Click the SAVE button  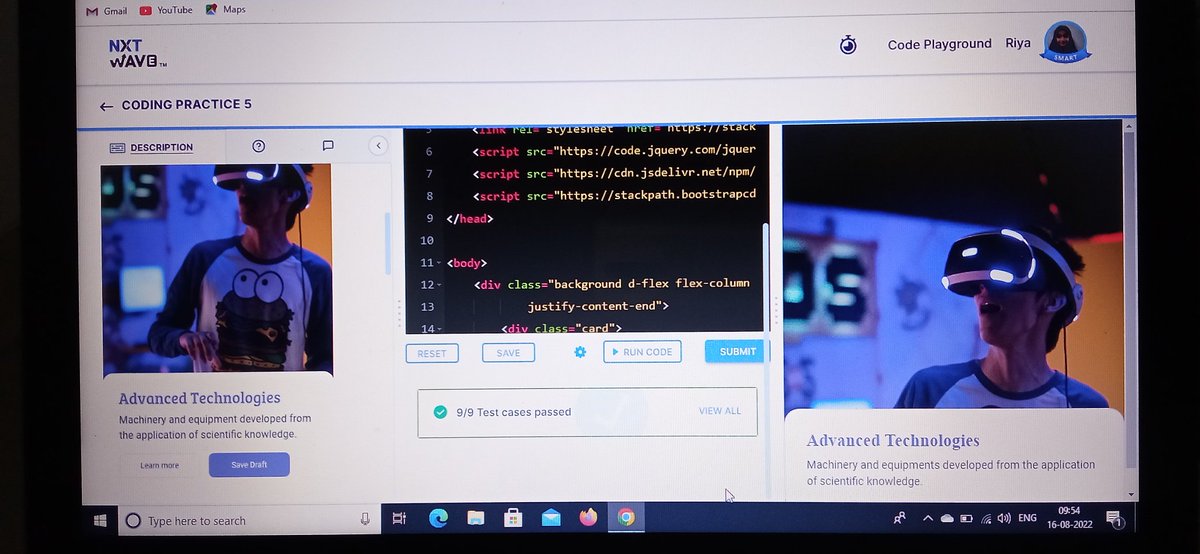(508, 353)
